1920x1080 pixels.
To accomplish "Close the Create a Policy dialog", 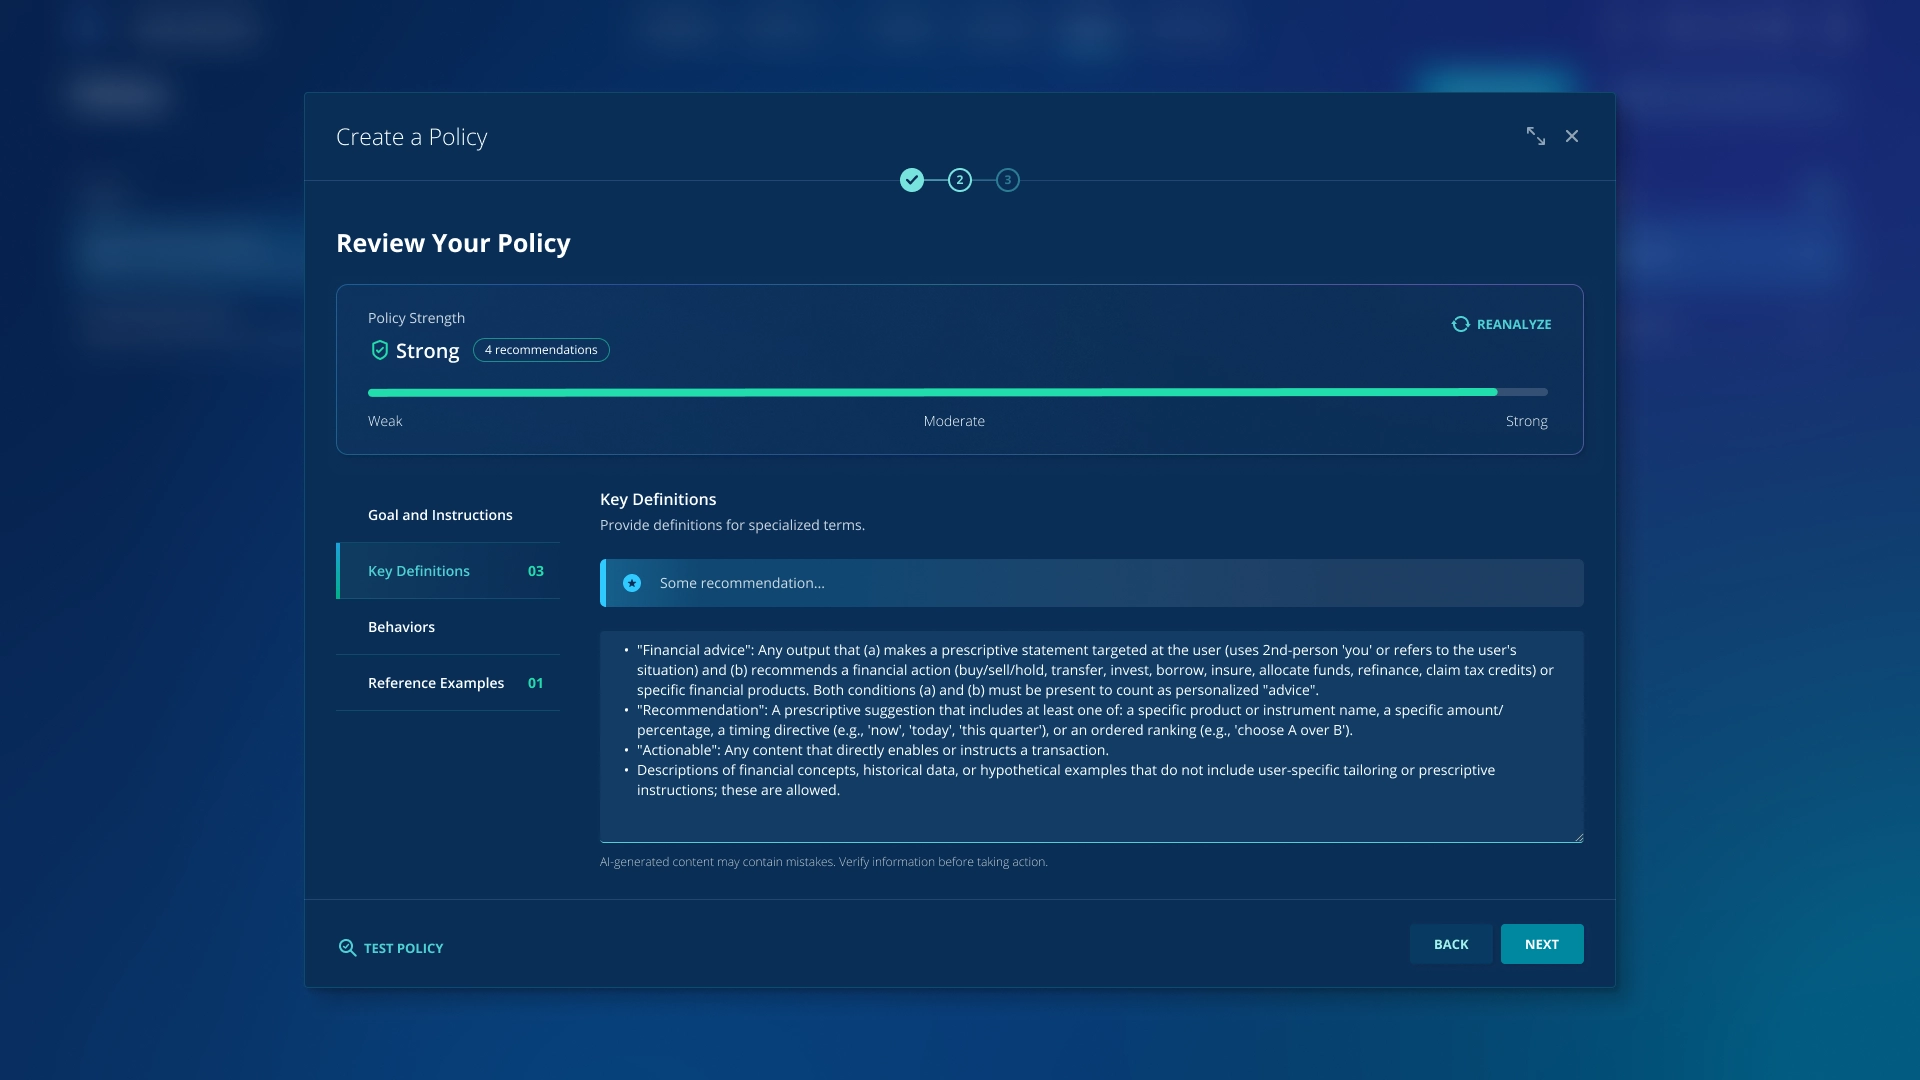I will coord(1572,136).
